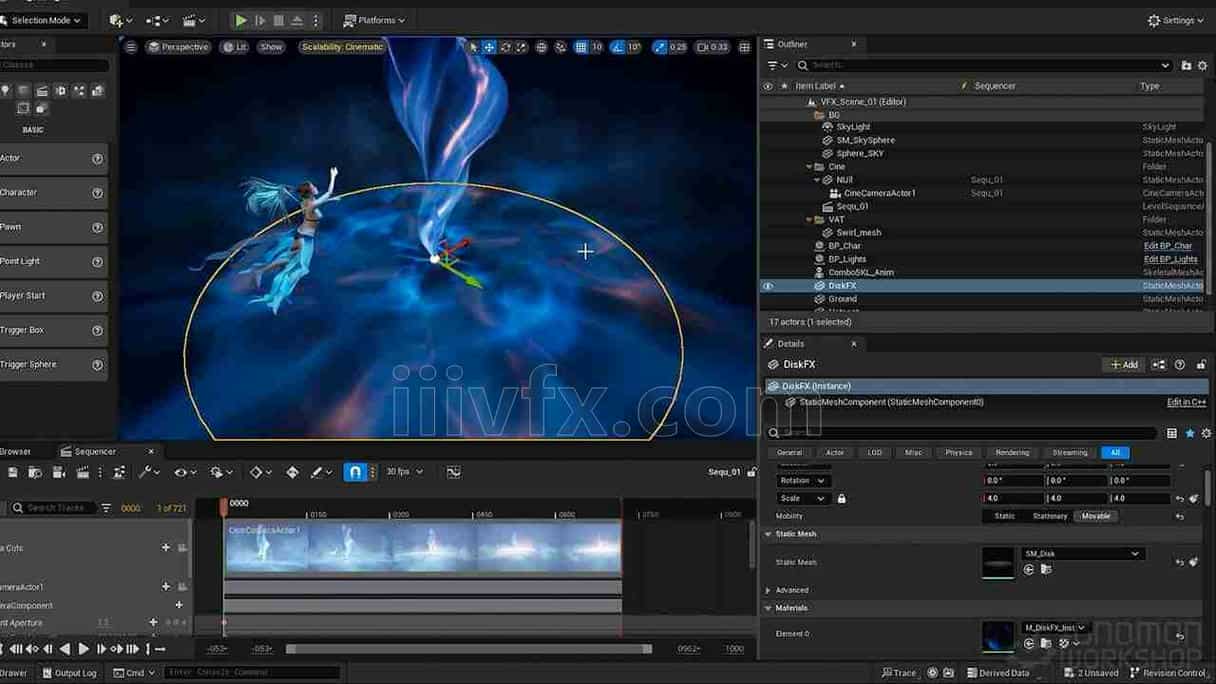The image size is (1216, 684).
Task: Open the Settings dropdown at top right
Action: point(1176,20)
